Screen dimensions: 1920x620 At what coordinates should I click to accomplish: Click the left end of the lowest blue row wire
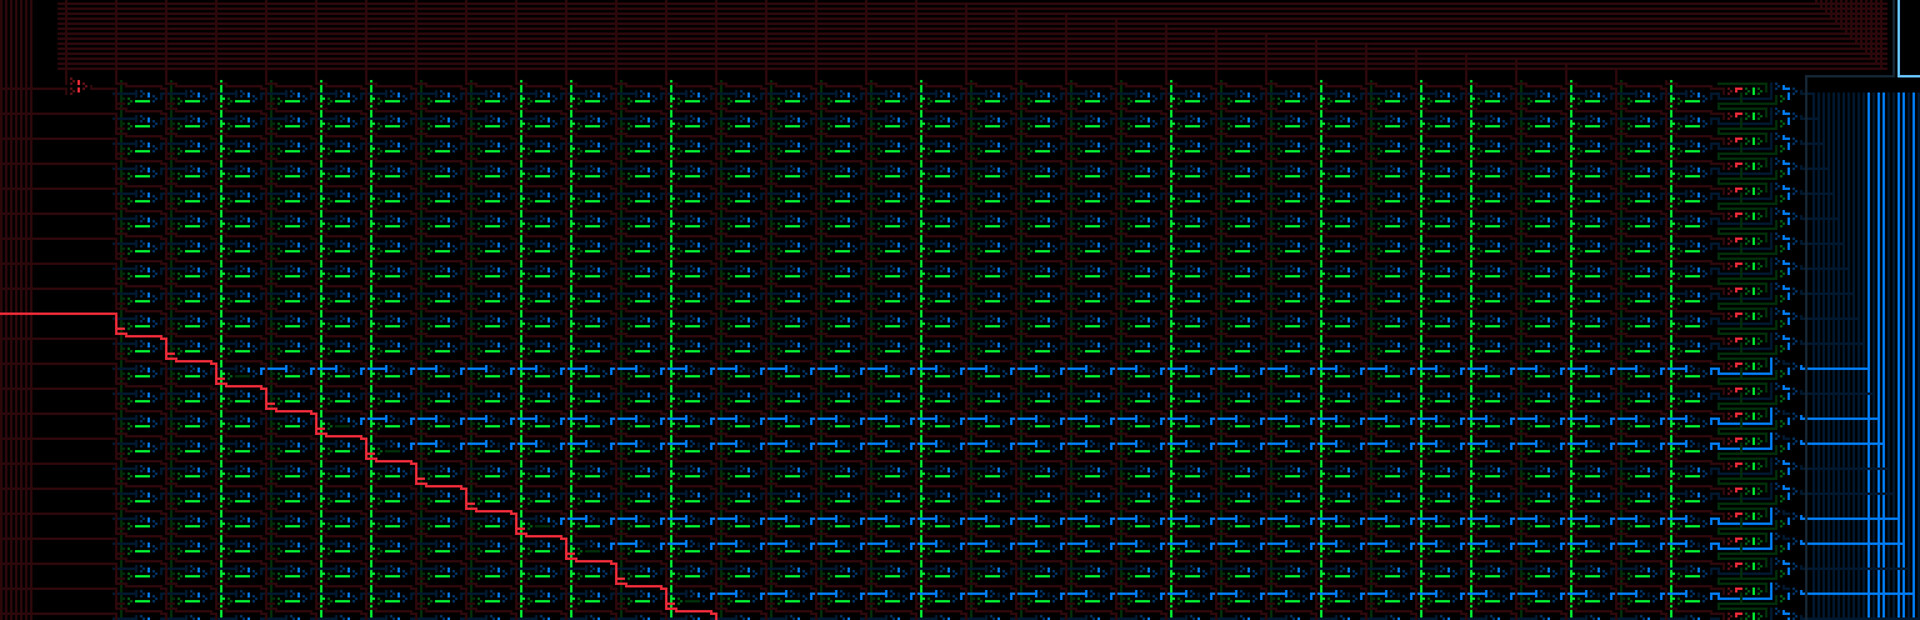pos(714,596)
